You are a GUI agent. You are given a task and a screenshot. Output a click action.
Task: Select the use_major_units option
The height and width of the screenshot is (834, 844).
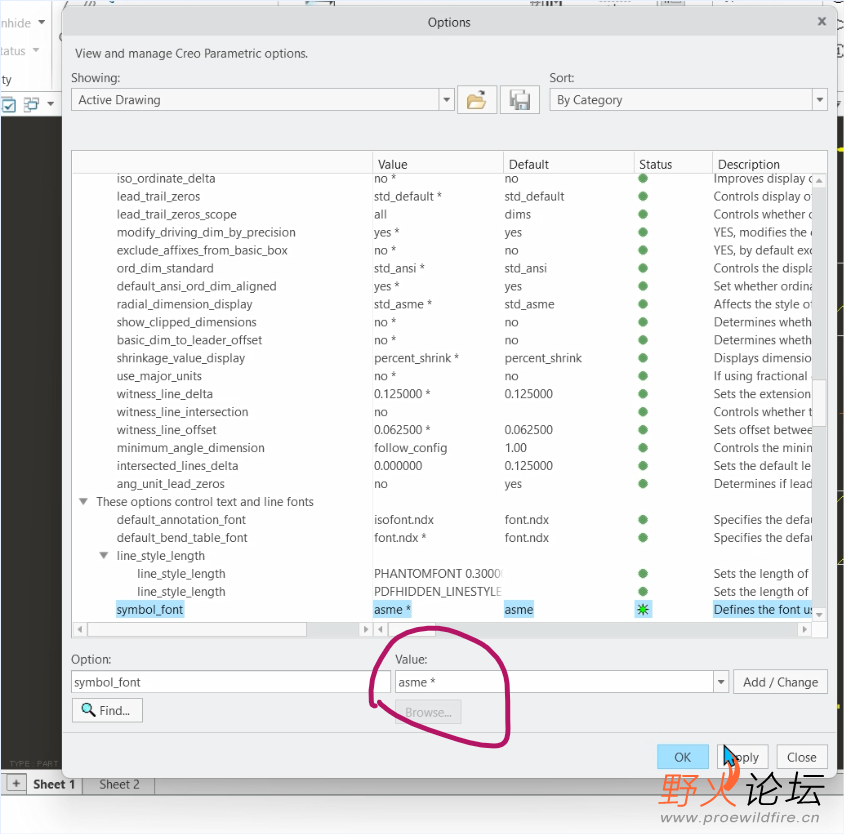pyautogui.click(x=159, y=376)
